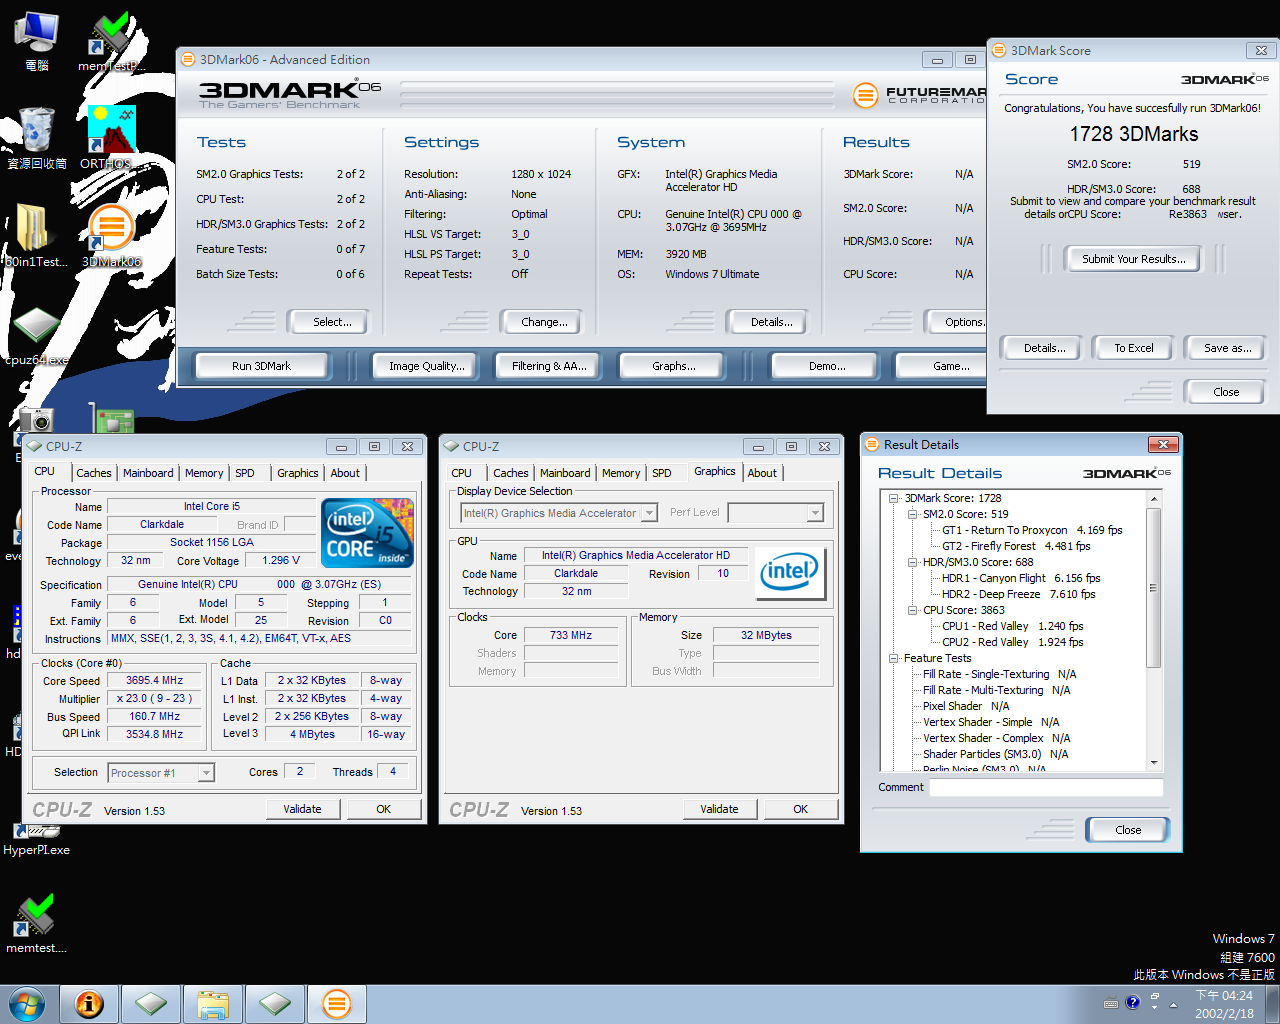The height and width of the screenshot is (1024, 1280).
Task: Open the 60in1Test folder on desktop
Action: 37,236
